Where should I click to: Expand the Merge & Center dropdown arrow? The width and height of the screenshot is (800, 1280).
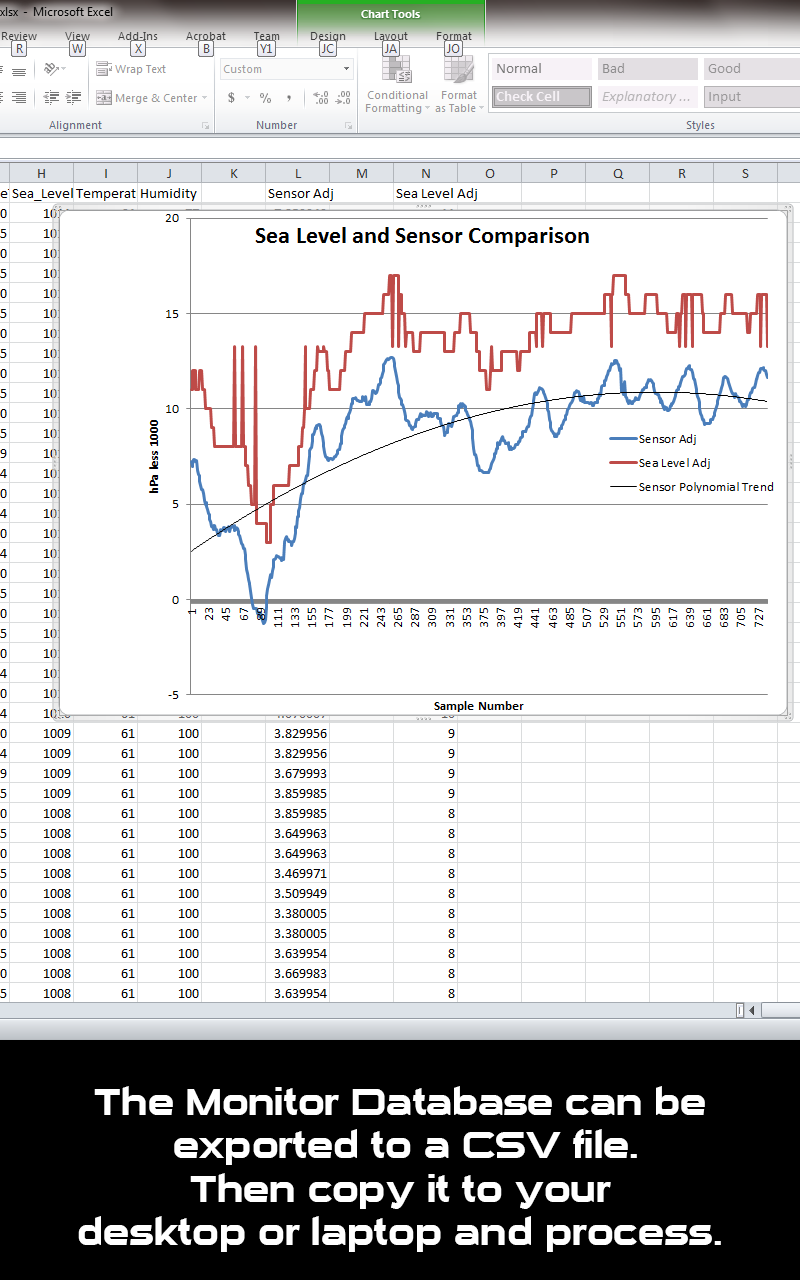205,98
